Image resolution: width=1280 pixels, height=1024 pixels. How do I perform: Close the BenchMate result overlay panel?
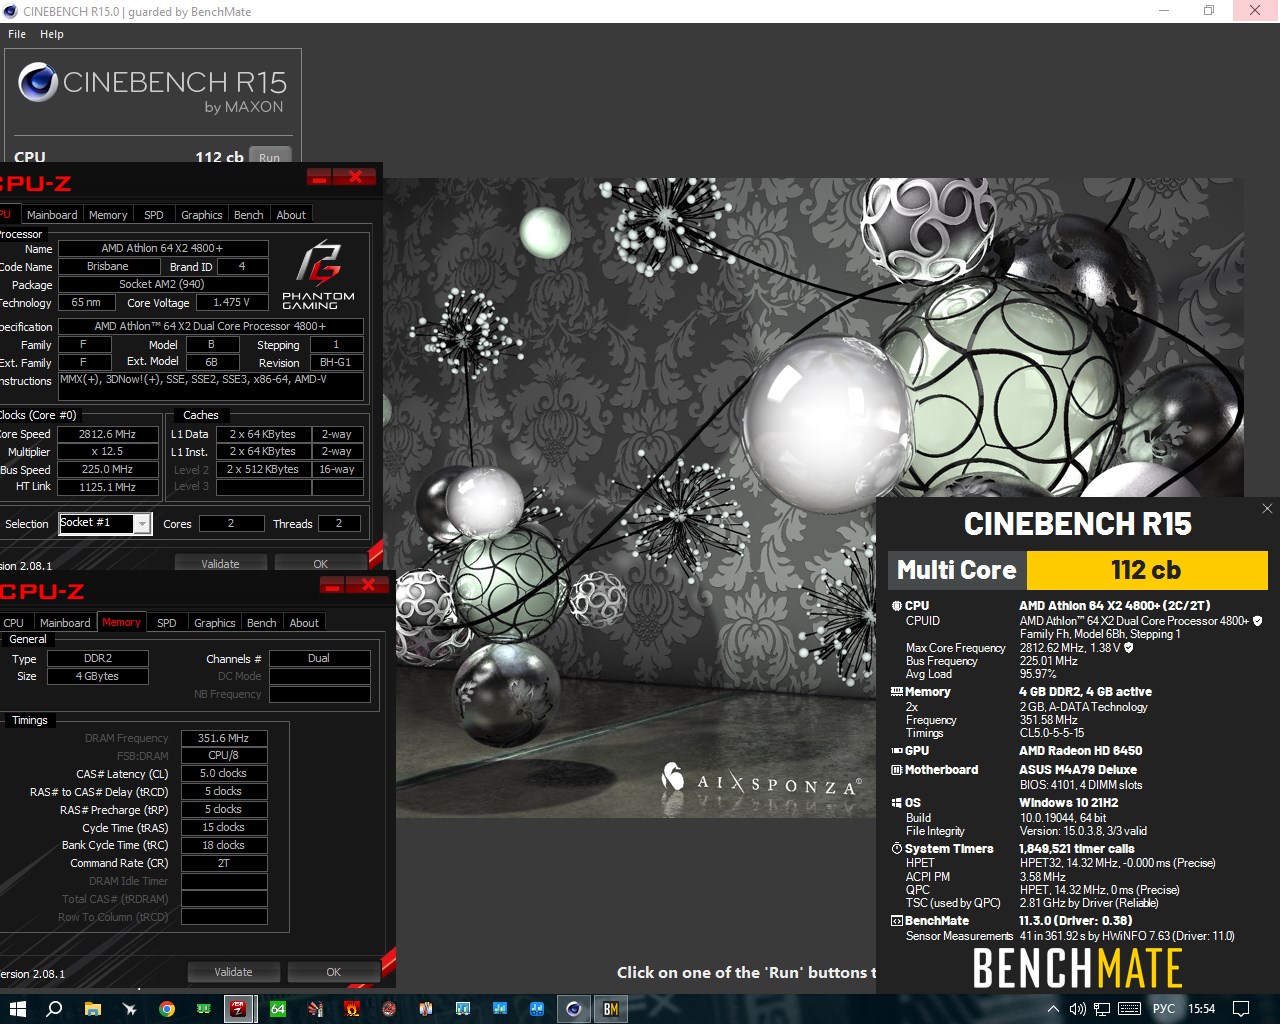(x=1267, y=508)
